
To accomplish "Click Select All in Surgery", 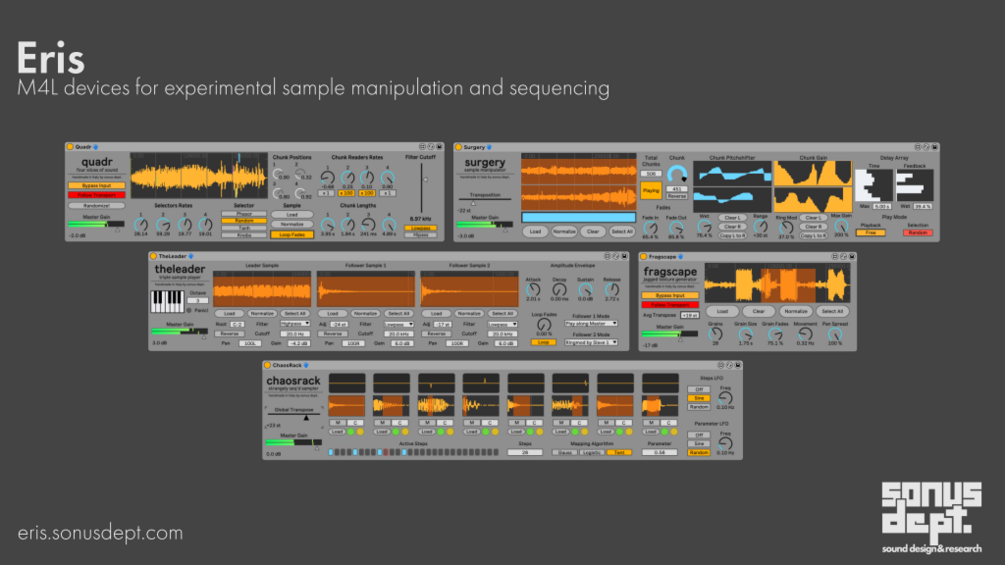I will [x=622, y=232].
